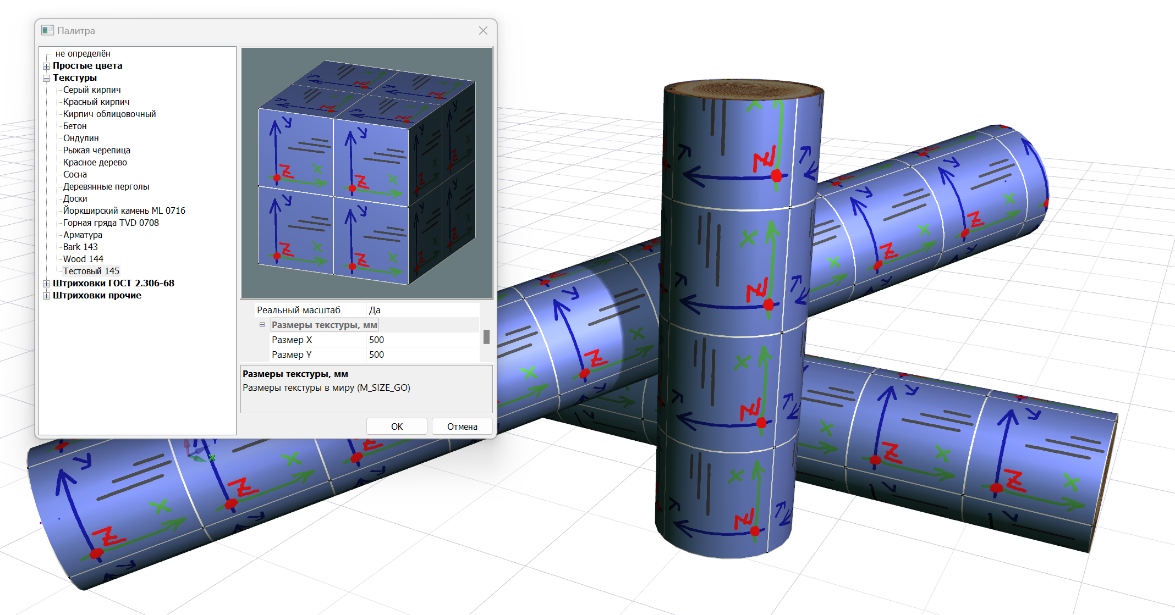Image resolution: width=1175 pixels, height=615 pixels.
Task: Select the Йоркширский камень ML 0716 texture
Action: pos(123,211)
